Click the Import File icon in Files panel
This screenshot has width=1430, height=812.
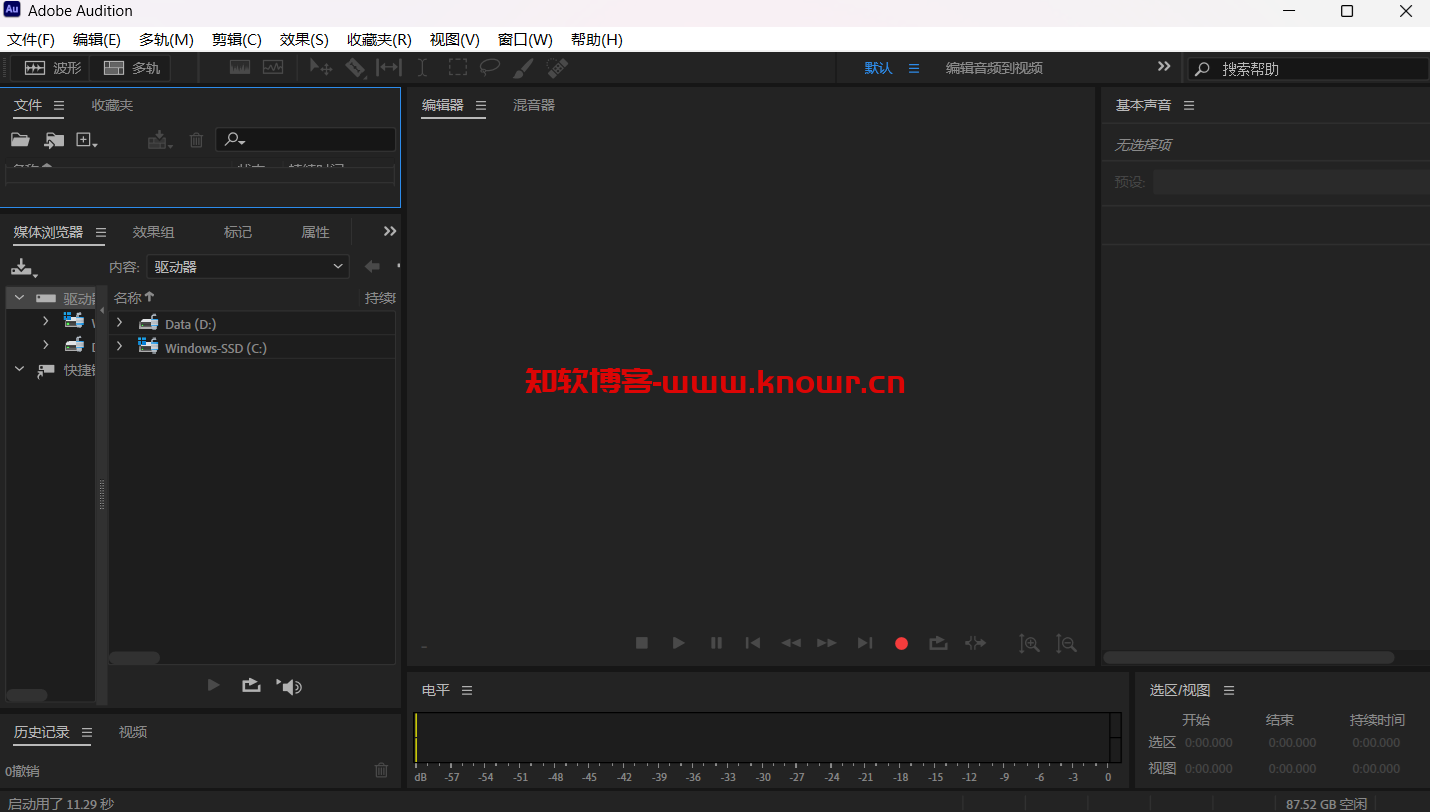(x=54, y=140)
